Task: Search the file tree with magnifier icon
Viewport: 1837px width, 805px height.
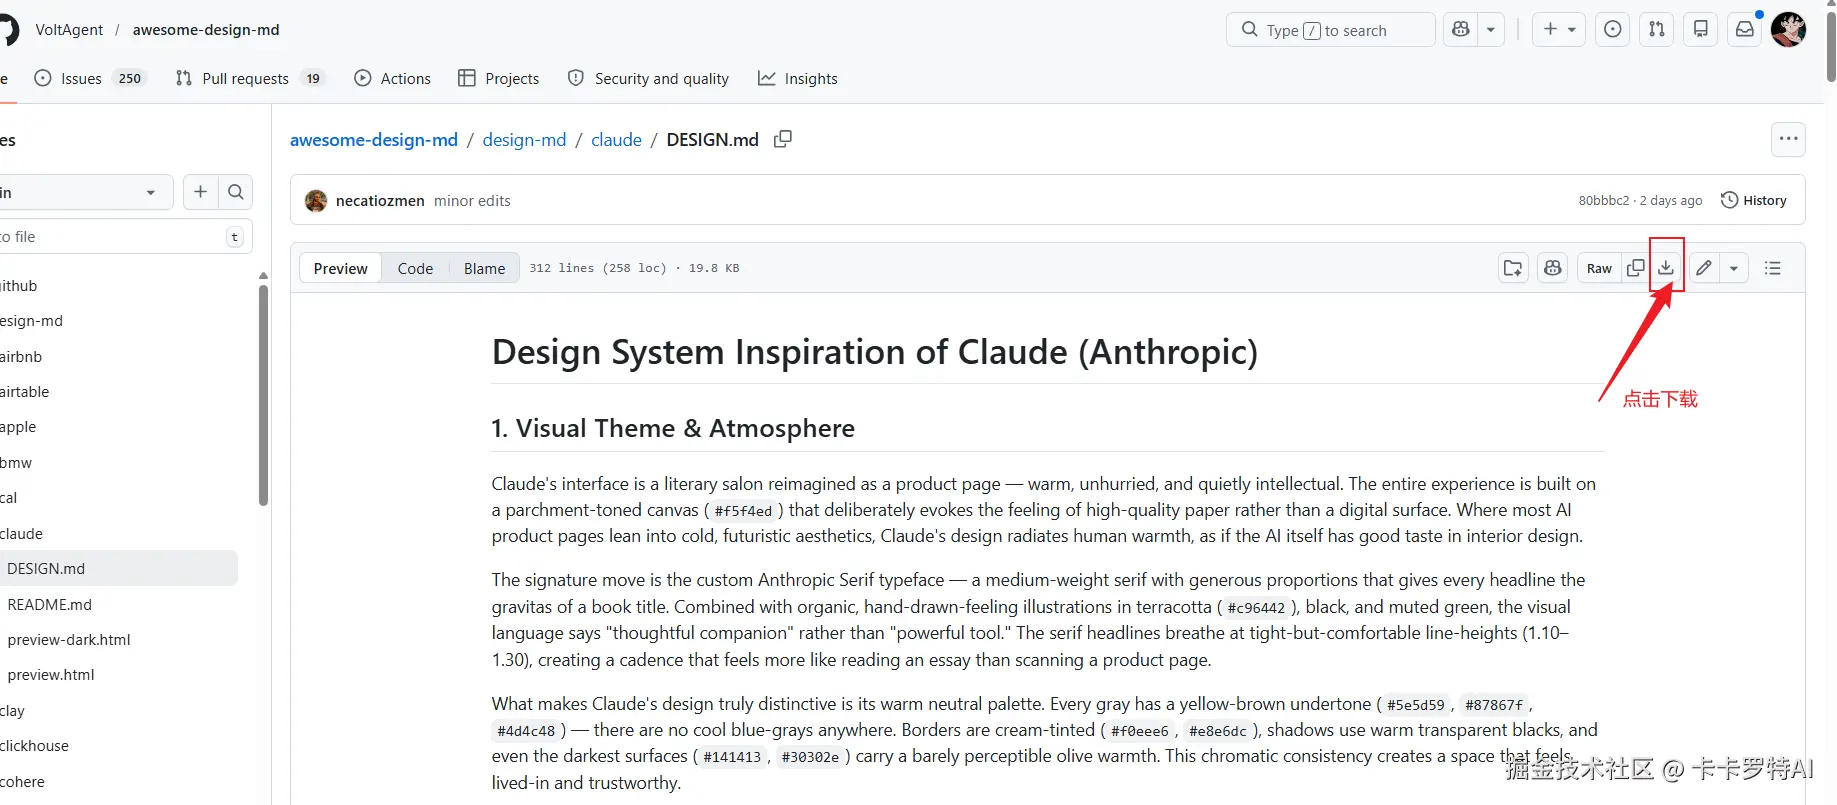Action: pyautogui.click(x=236, y=192)
